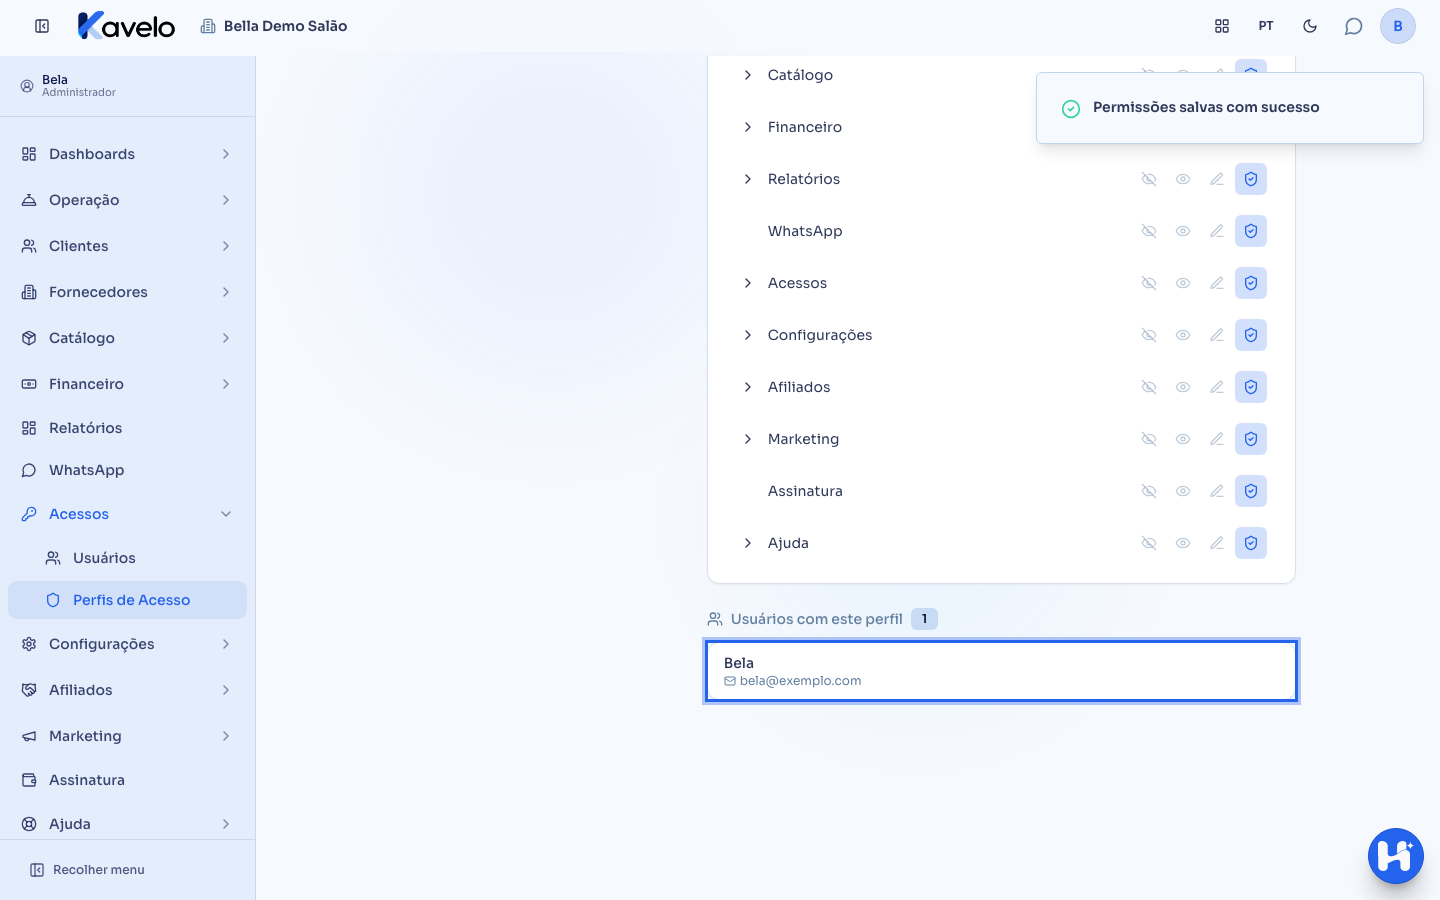Expand the Relatórios permission row
The width and height of the screenshot is (1440, 900).
[748, 179]
